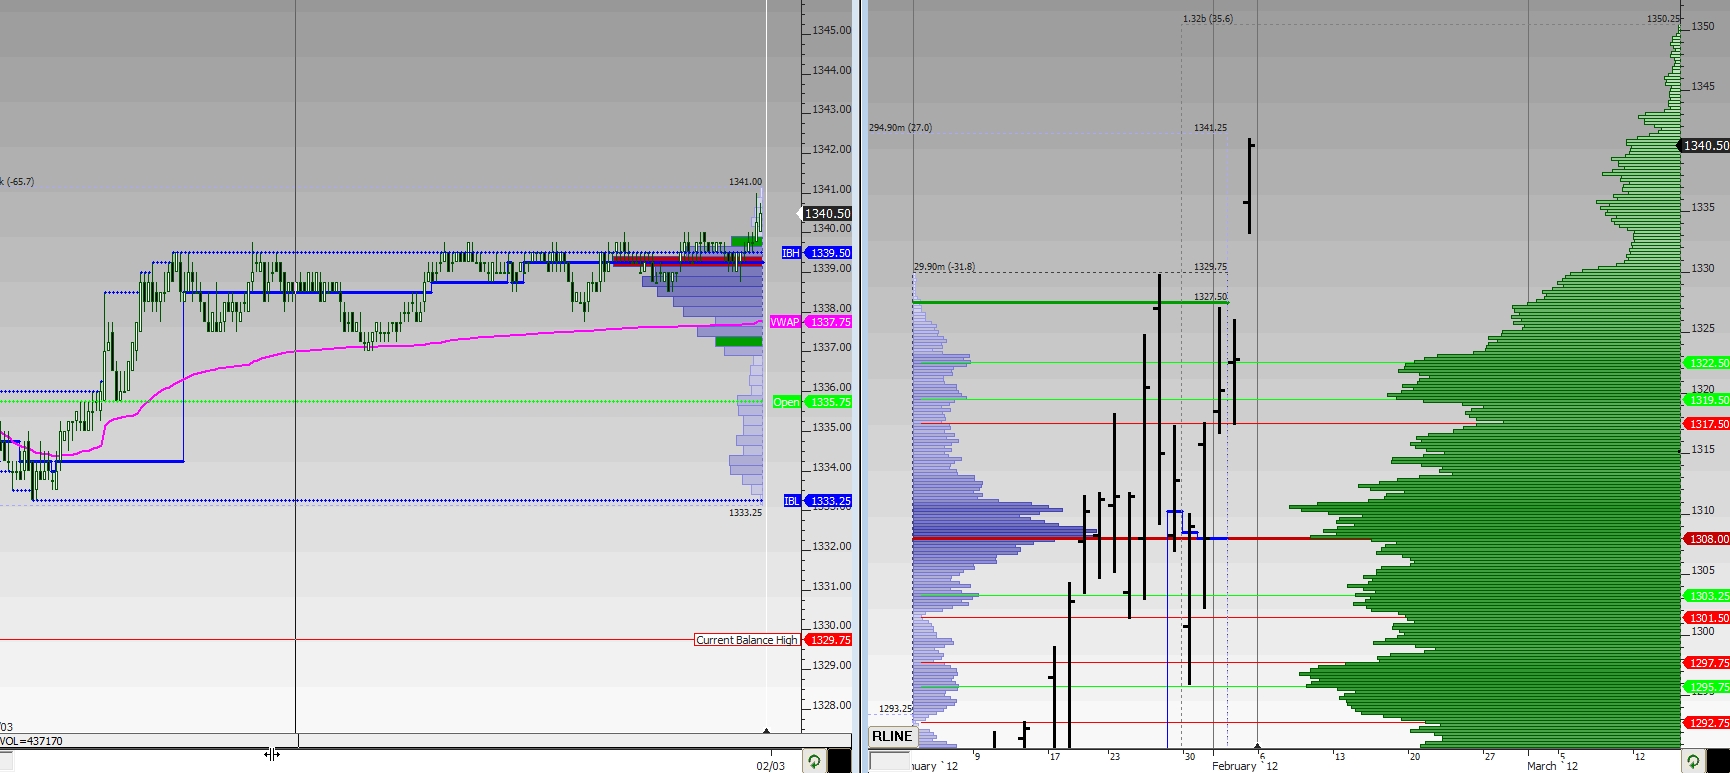Click the 1327.50 label on the green line
1730x773 pixels.
(1210, 297)
